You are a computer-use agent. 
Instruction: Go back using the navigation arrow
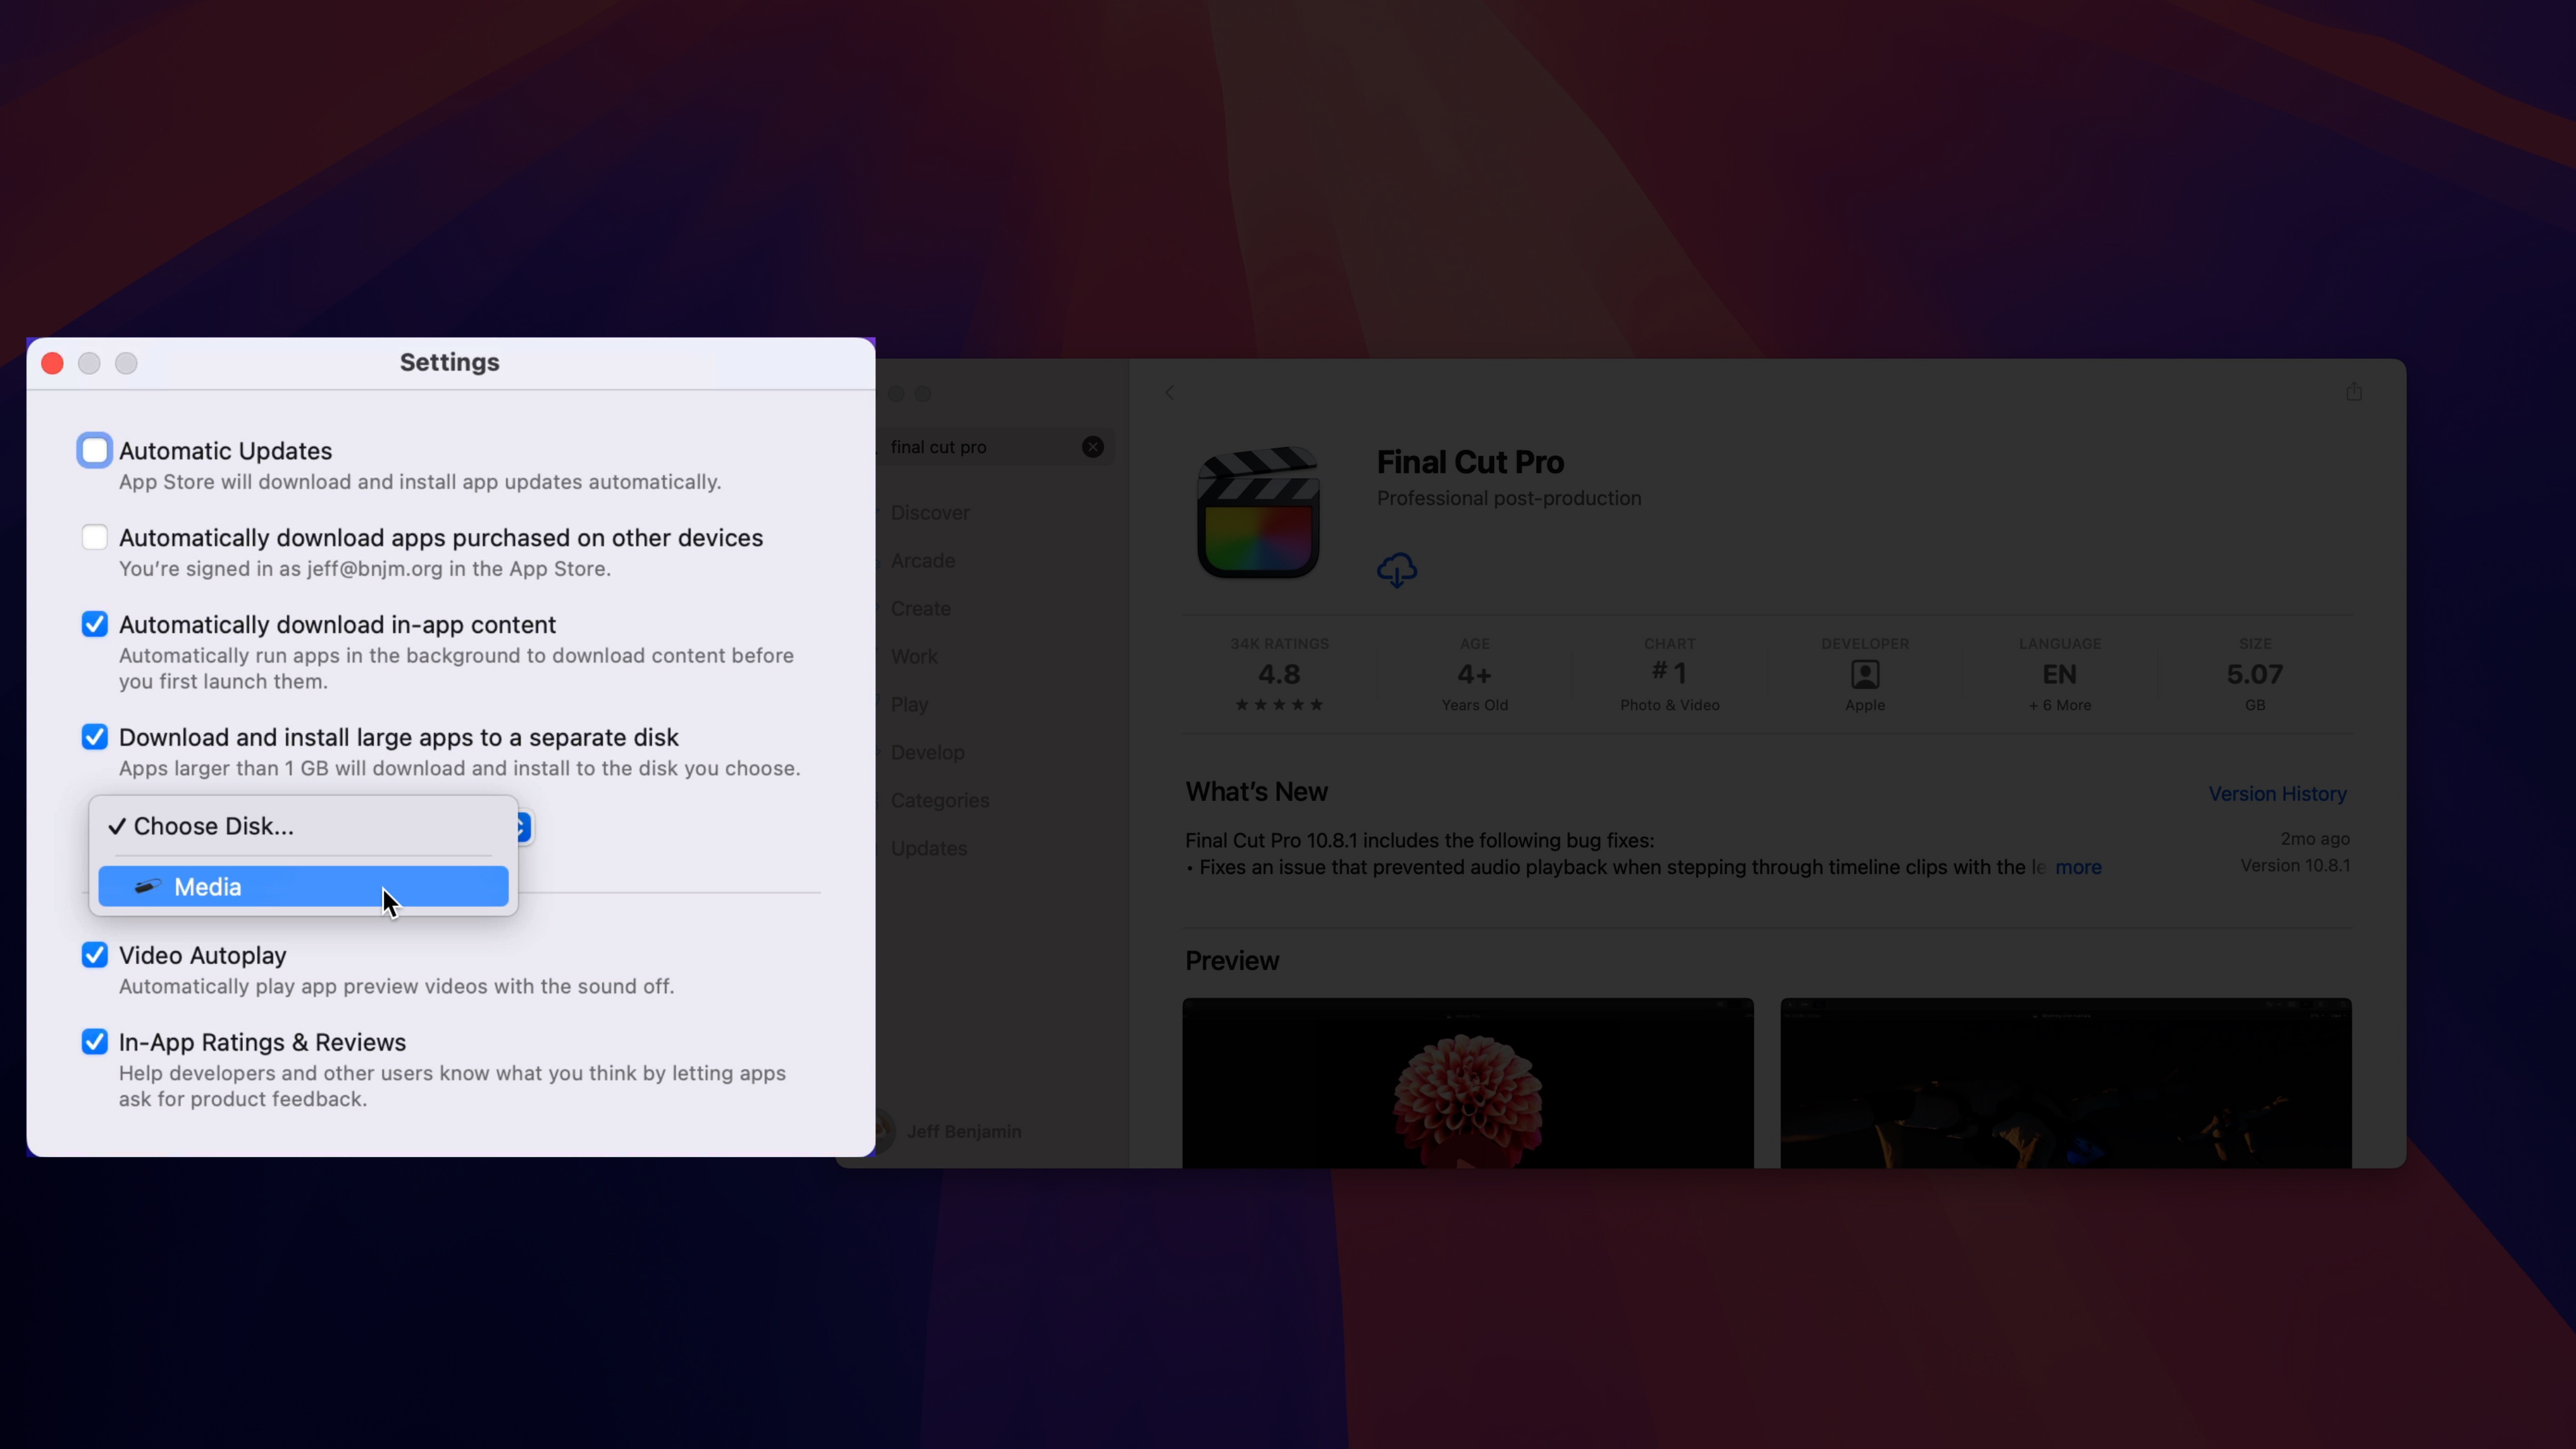tap(1169, 392)
